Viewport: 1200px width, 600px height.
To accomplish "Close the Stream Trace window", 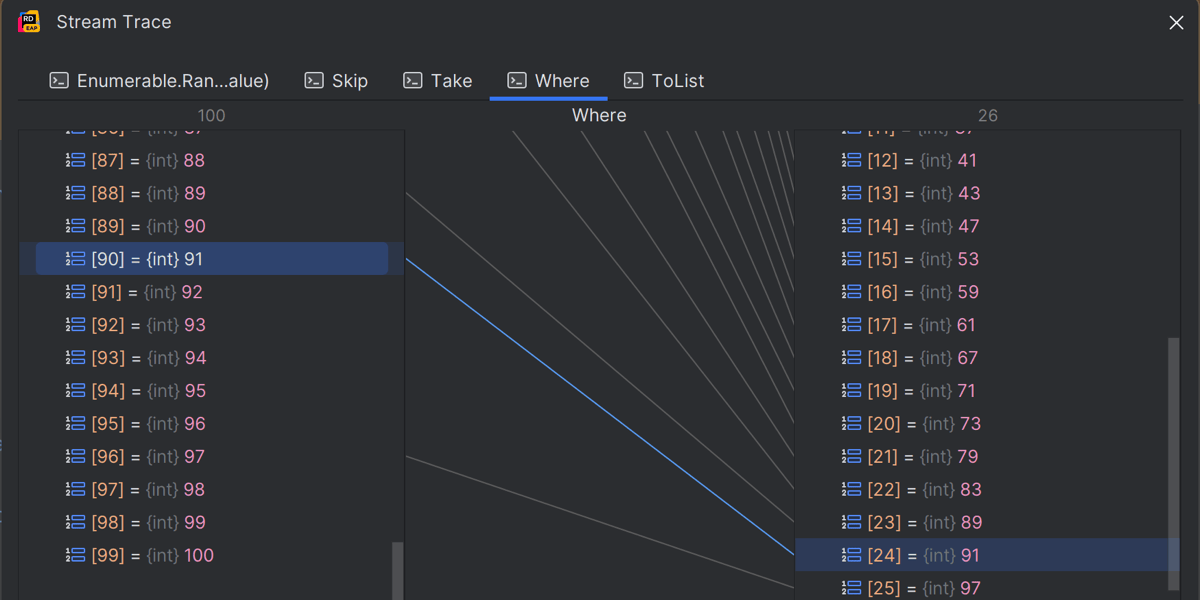I will click(1176, 22).
